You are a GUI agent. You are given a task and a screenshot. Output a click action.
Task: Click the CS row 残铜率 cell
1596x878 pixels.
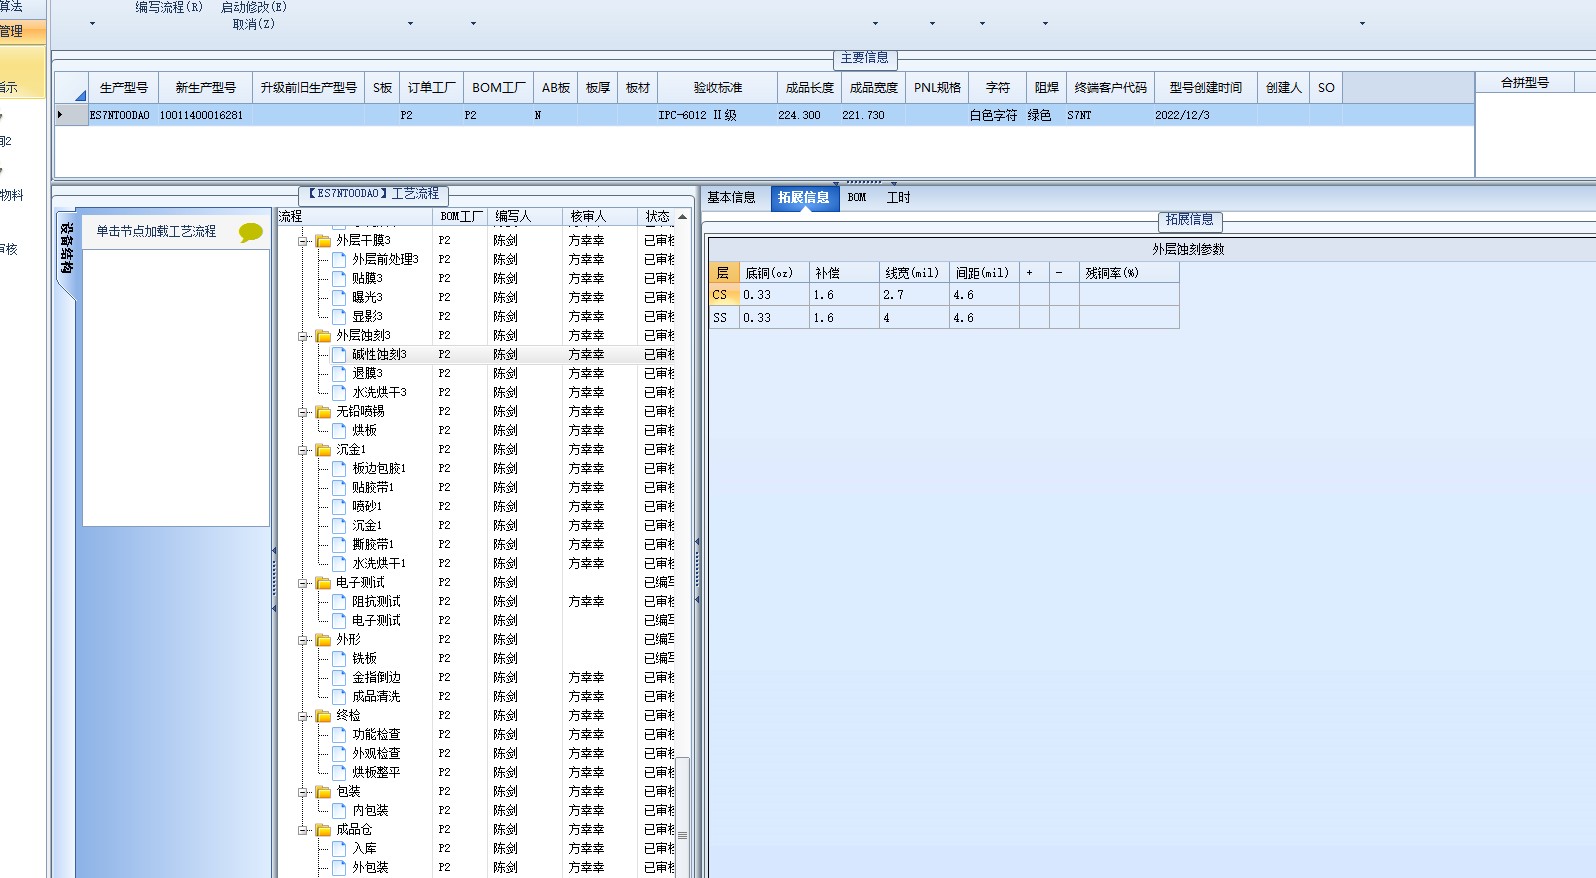click(1129, 295)
